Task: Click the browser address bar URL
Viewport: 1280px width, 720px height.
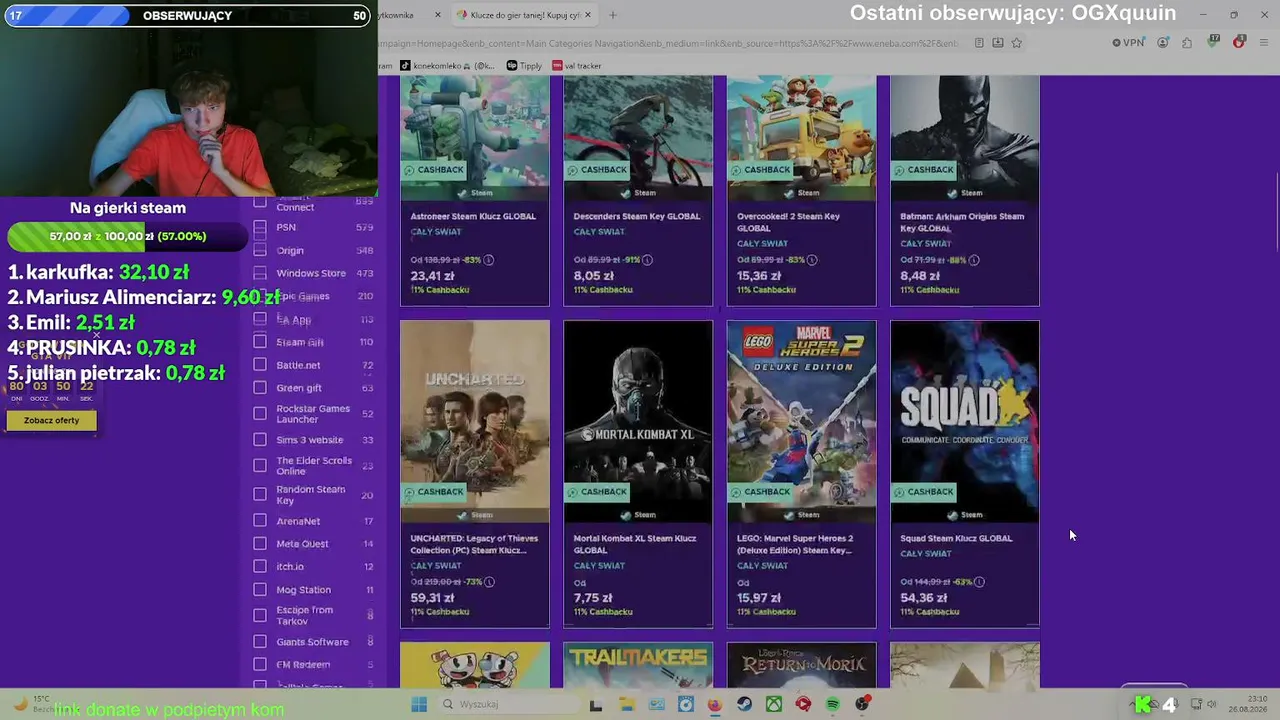Action: pos(668,43)
